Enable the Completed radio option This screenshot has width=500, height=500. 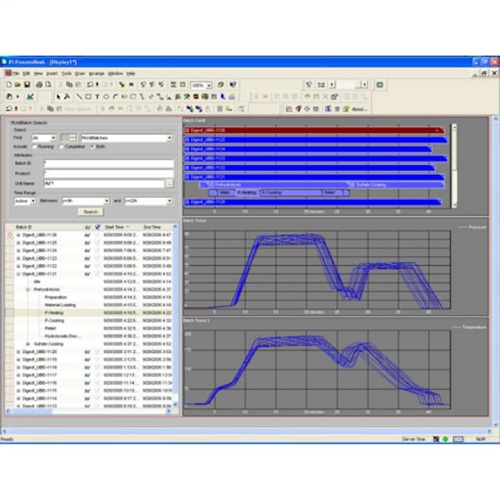tap(61, 147)
